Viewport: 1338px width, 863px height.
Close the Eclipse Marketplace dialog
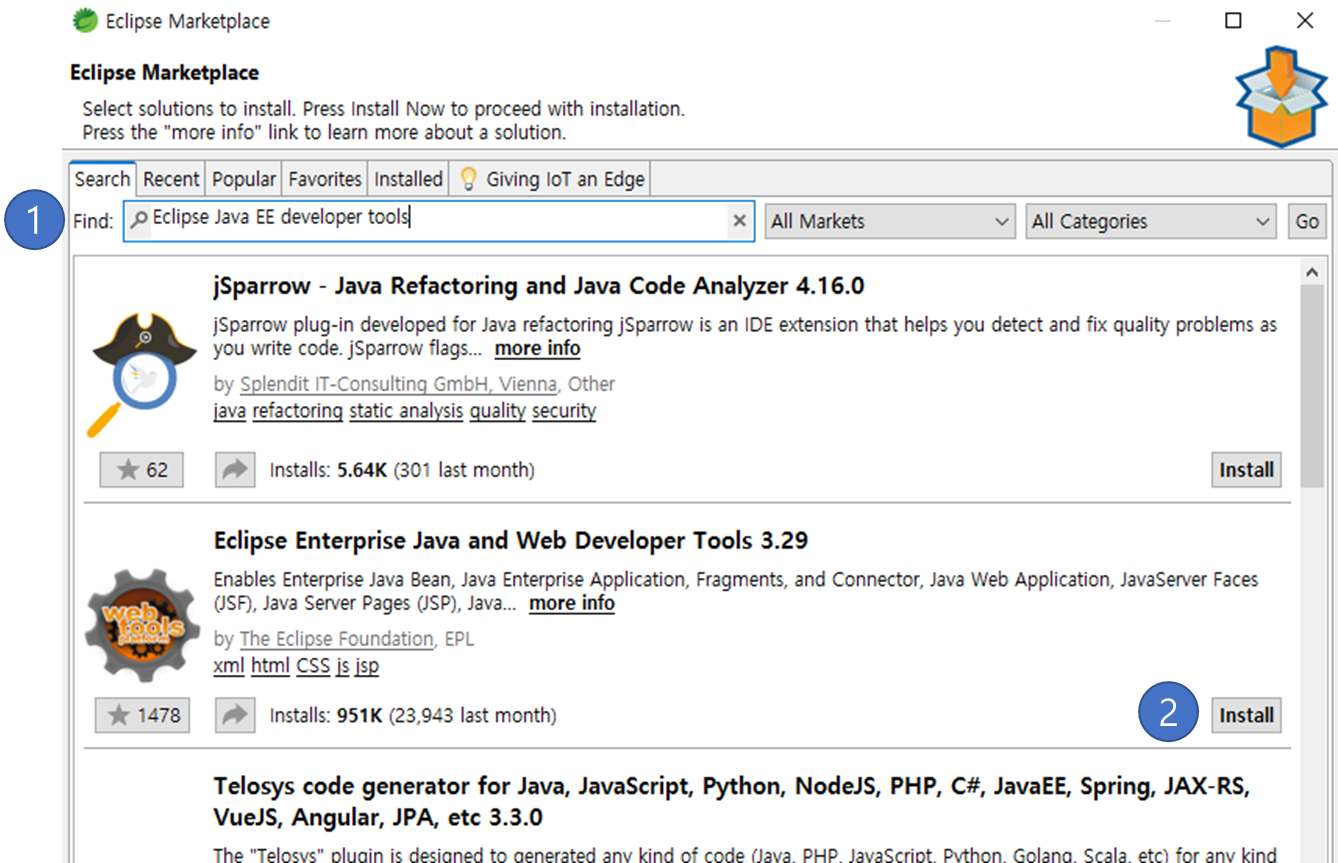point(1304,20)
